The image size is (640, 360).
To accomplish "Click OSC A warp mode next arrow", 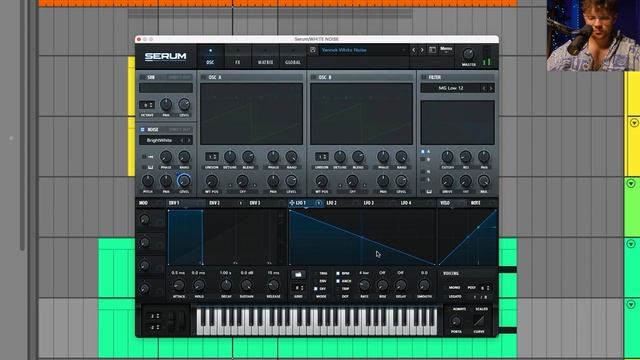I will pyautogui.click(x=255, y=185).
